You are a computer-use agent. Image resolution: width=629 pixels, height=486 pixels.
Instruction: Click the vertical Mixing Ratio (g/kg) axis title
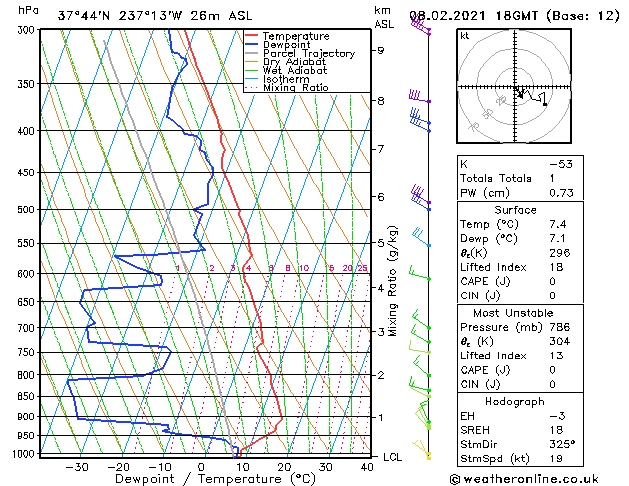pos(392,281)
